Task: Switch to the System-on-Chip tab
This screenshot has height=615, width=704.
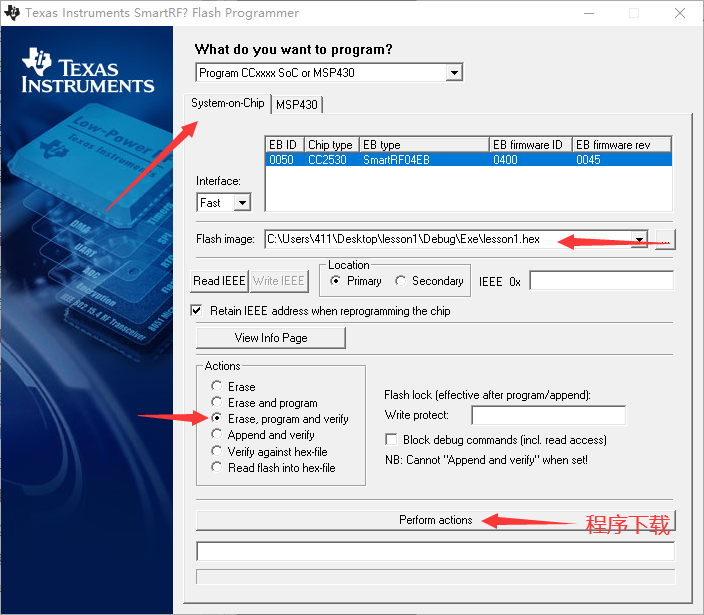Action: (228, 103)
